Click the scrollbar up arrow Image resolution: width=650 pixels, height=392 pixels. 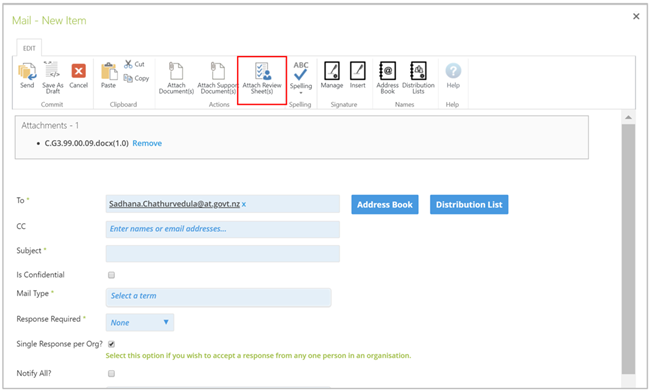coord(628,117)
